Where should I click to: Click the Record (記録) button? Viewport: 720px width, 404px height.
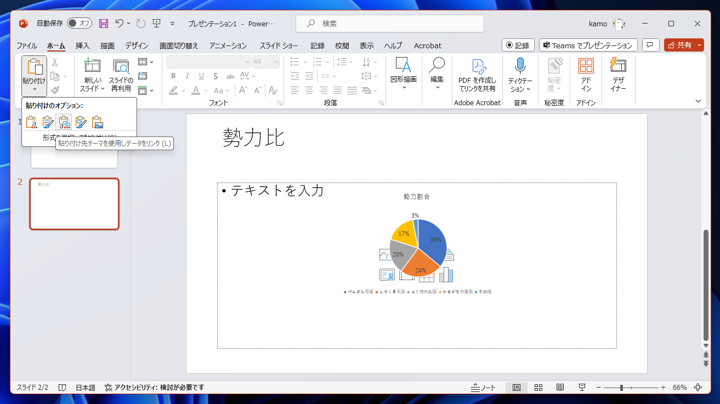[x=518, y=45]
